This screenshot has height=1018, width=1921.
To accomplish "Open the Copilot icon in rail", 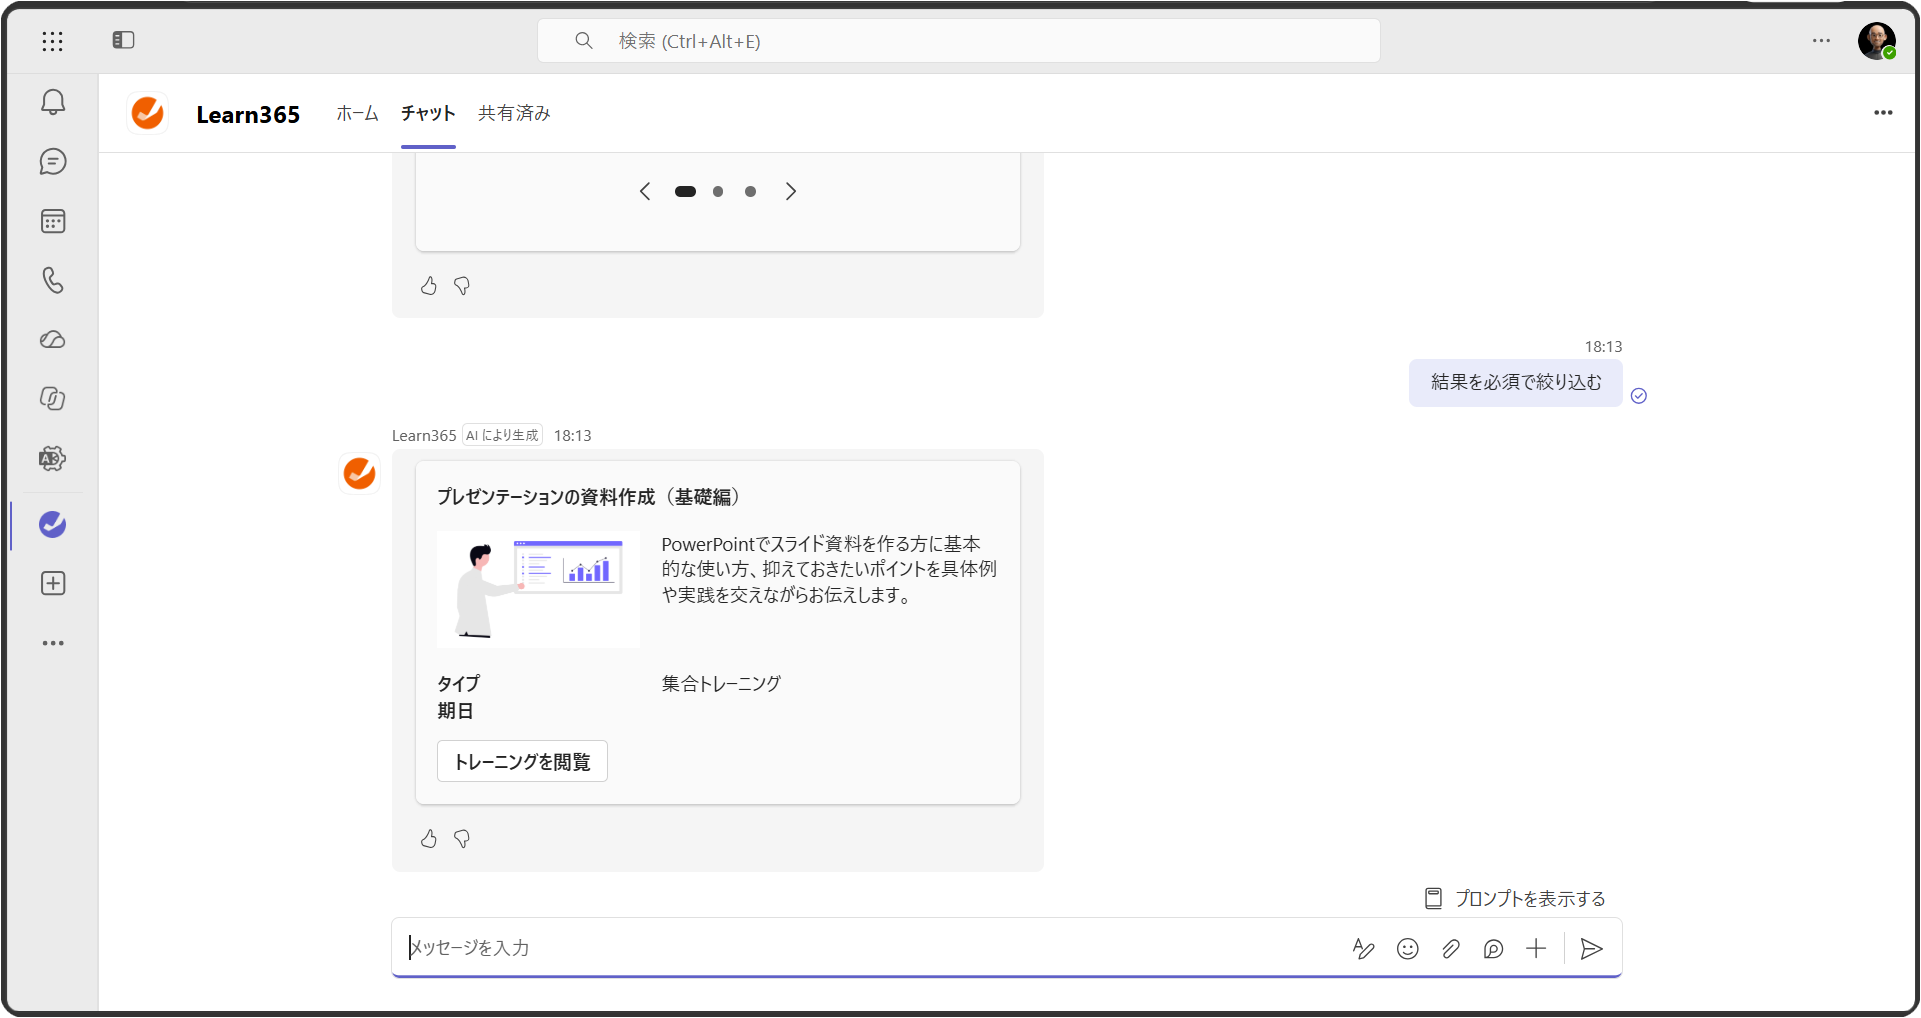I will [x=53, y=399].
